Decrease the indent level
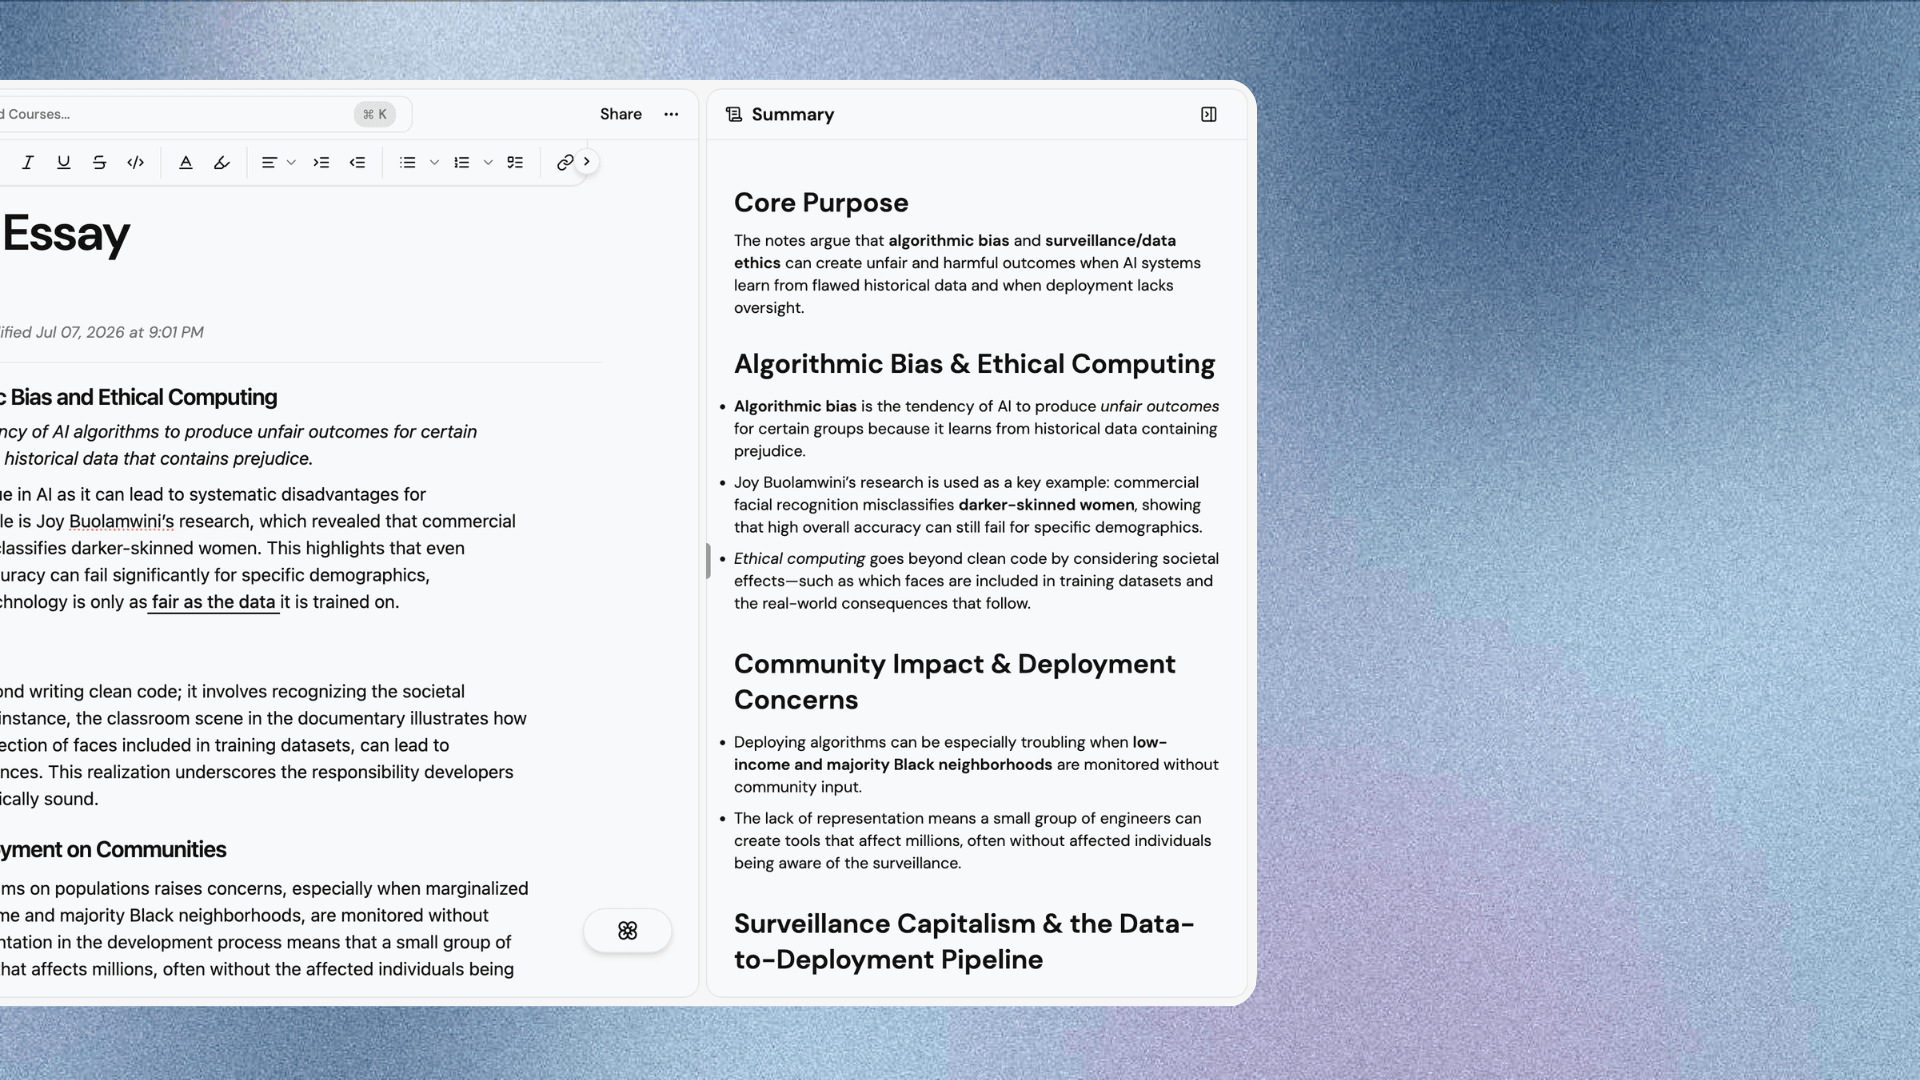1920x1080 pixels. [357, 162]
